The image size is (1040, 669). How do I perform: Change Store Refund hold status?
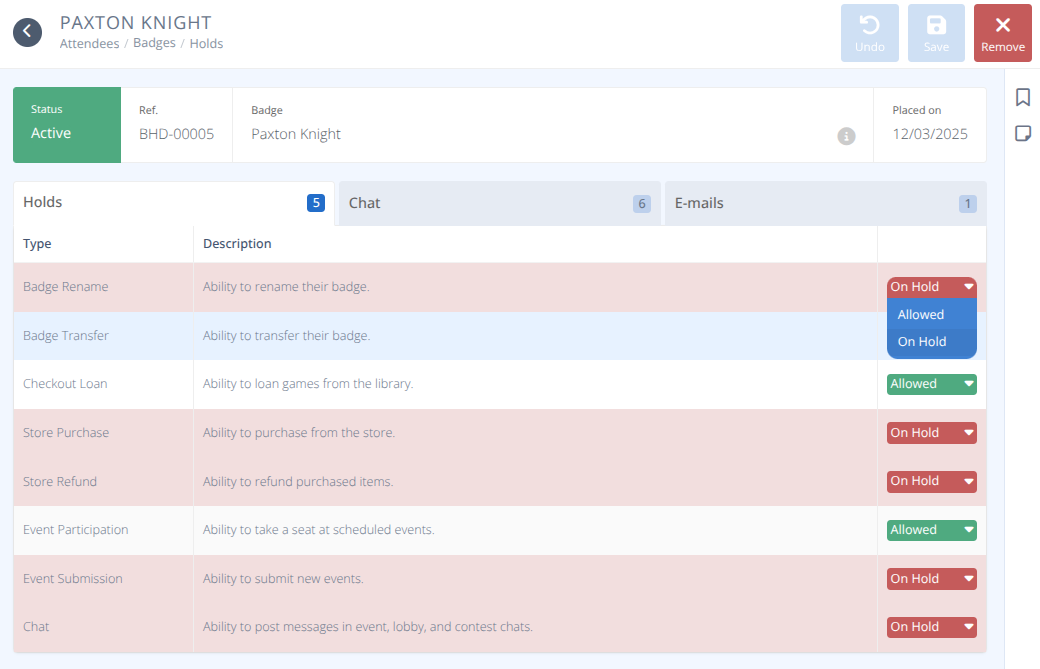tap(931, 481)
